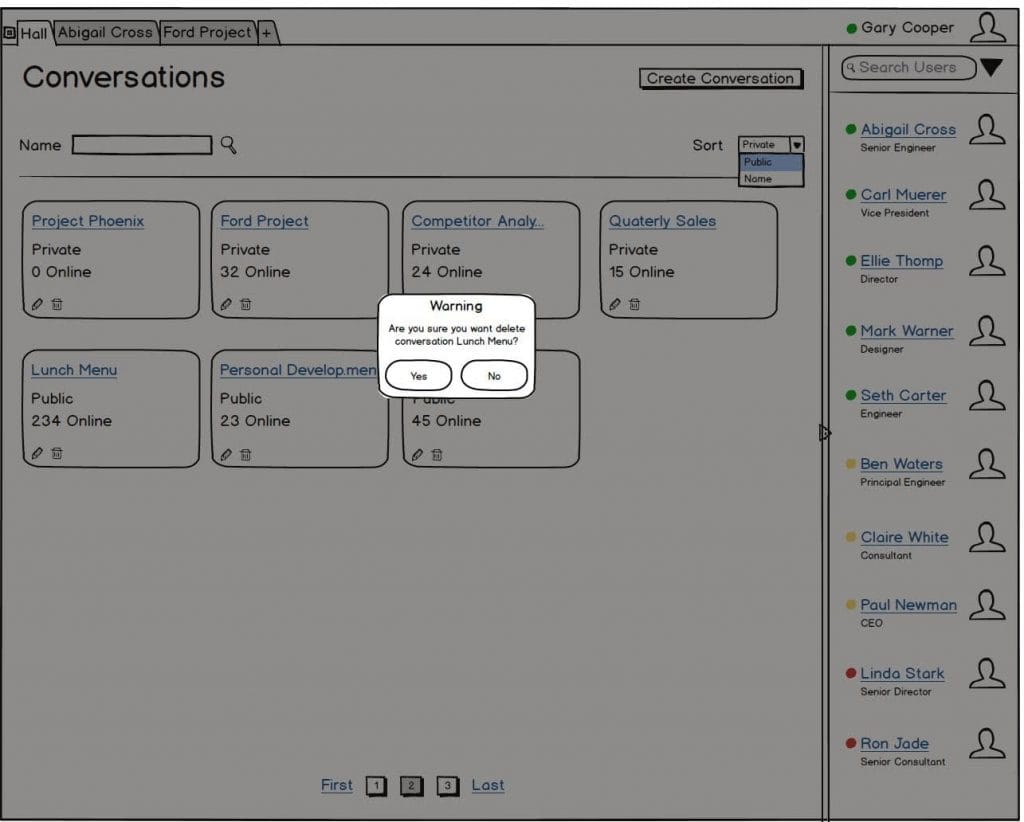Switch to the Abigail Cross tab
Viewport: 1024px width, 822px height.
pos(105,32)
